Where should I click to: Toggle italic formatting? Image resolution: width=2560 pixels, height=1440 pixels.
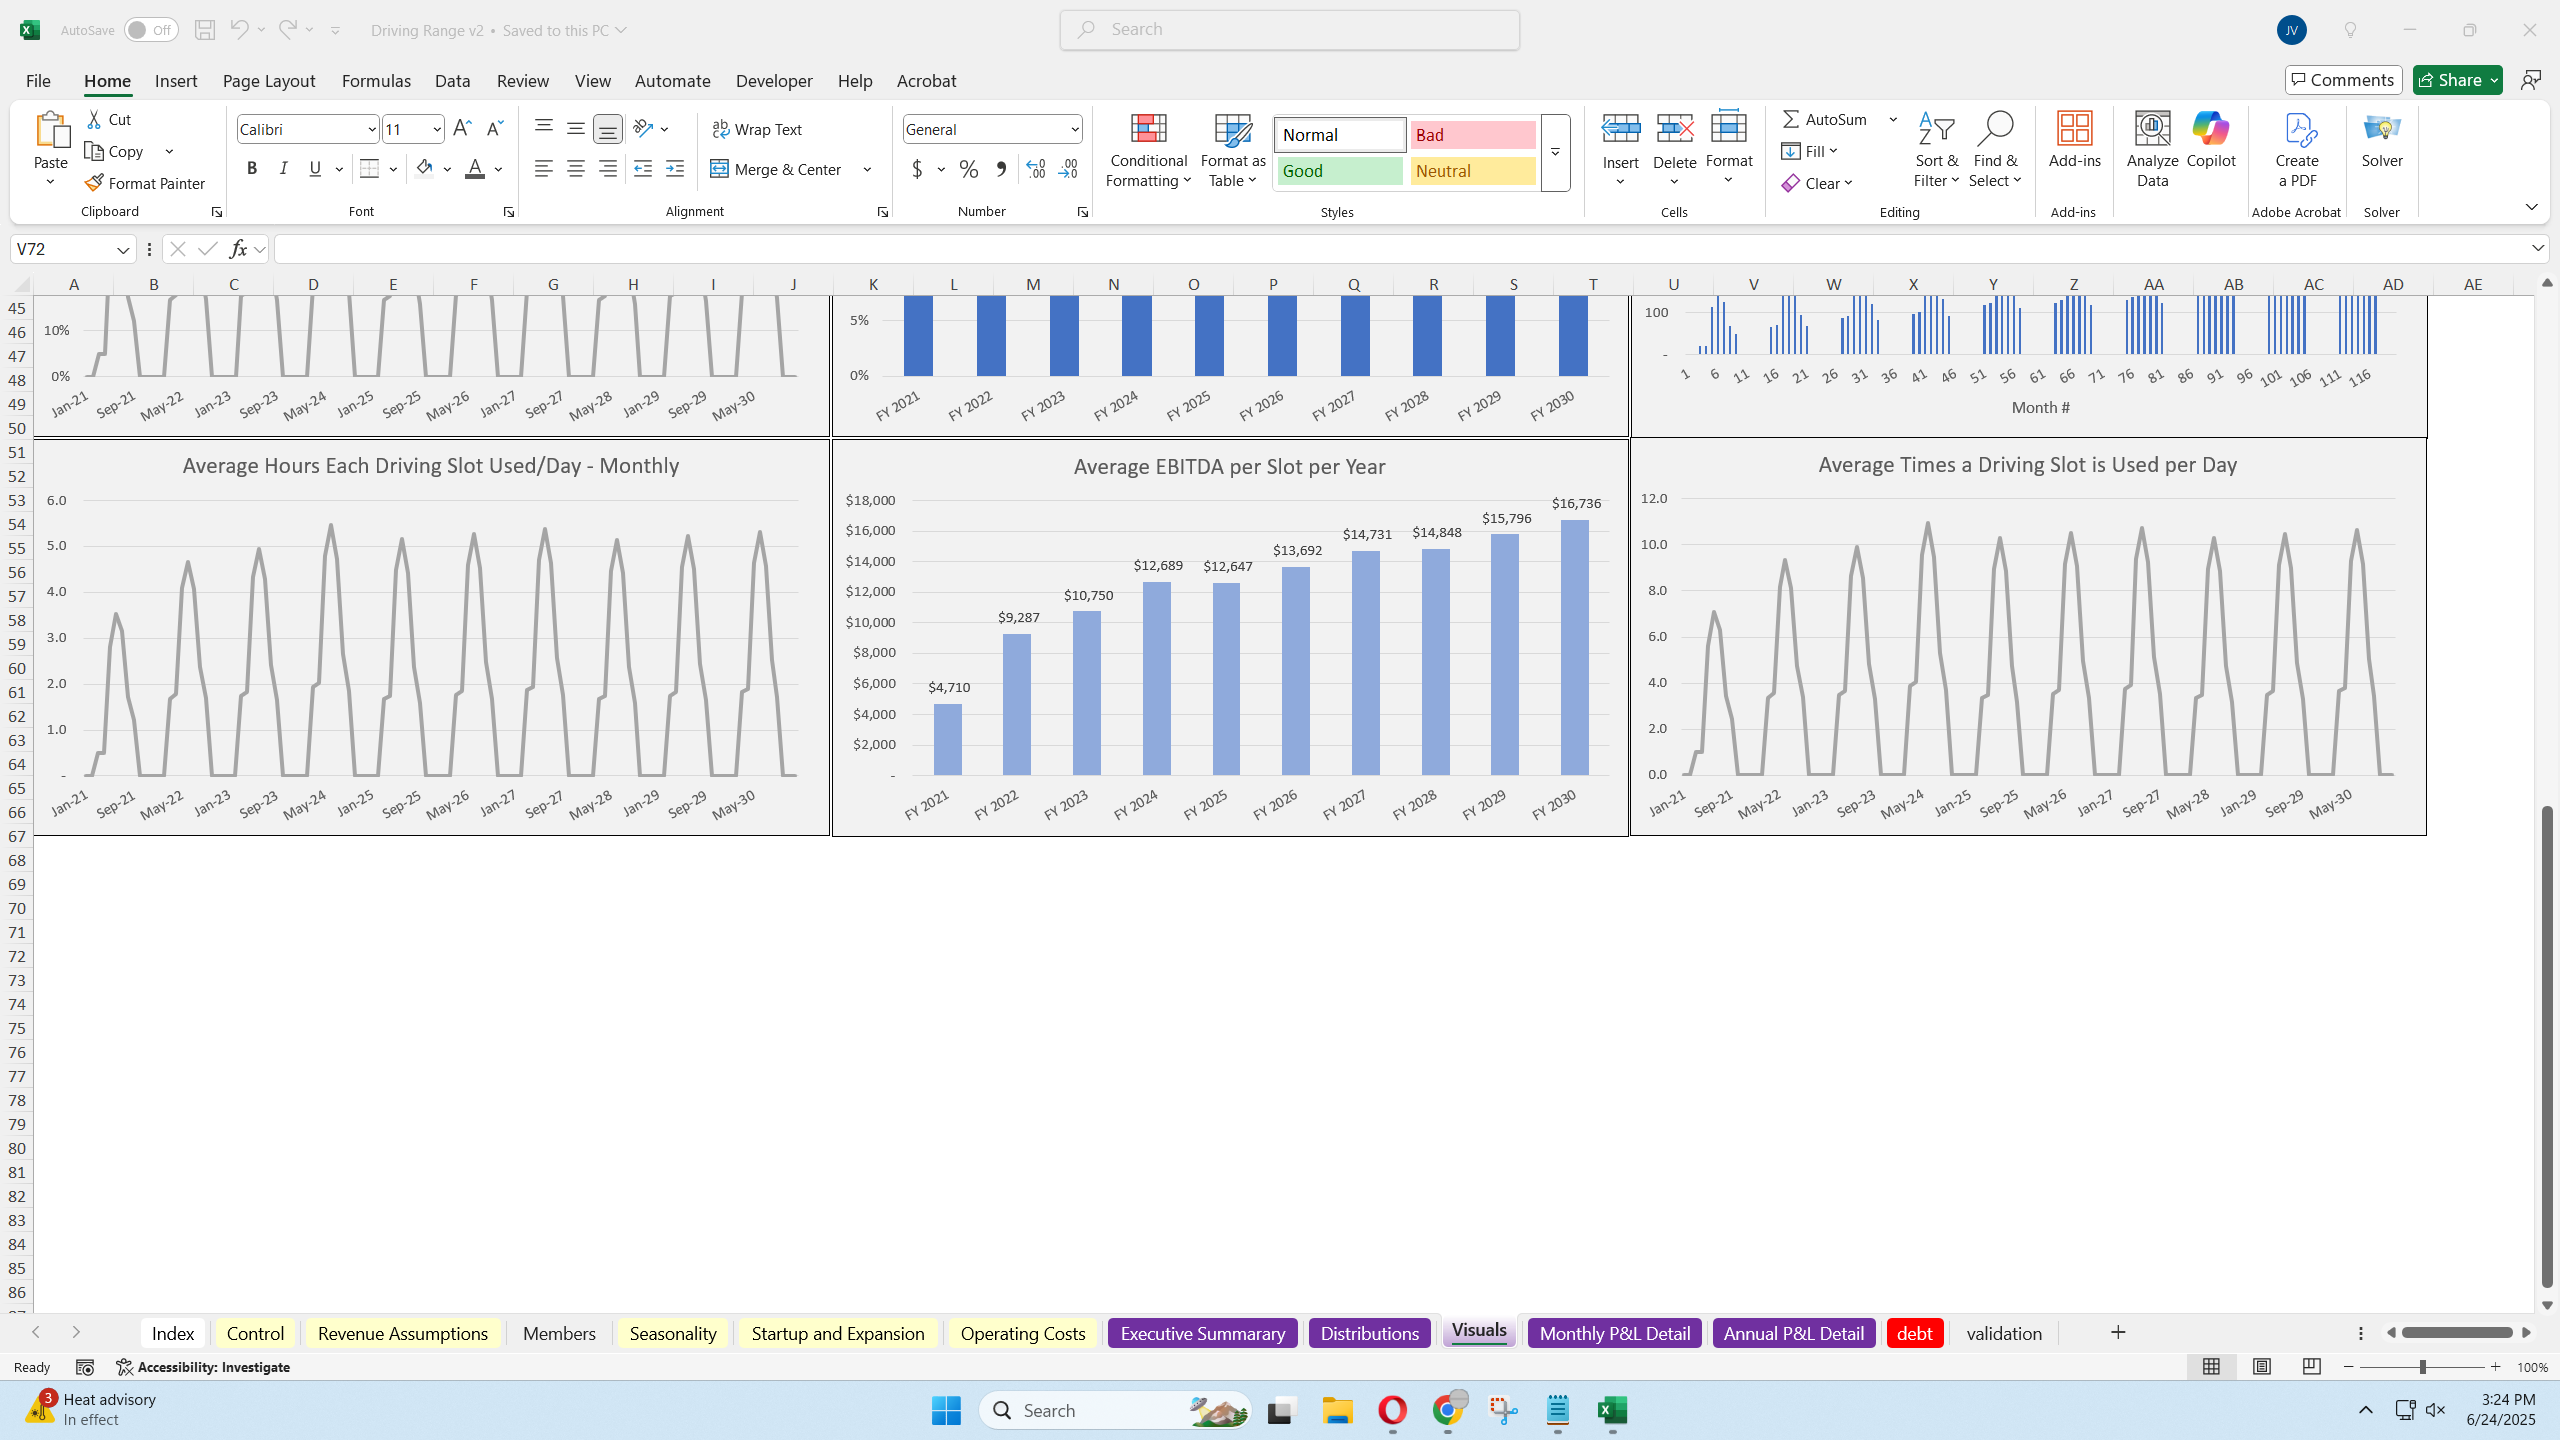(x=283, y=168)
